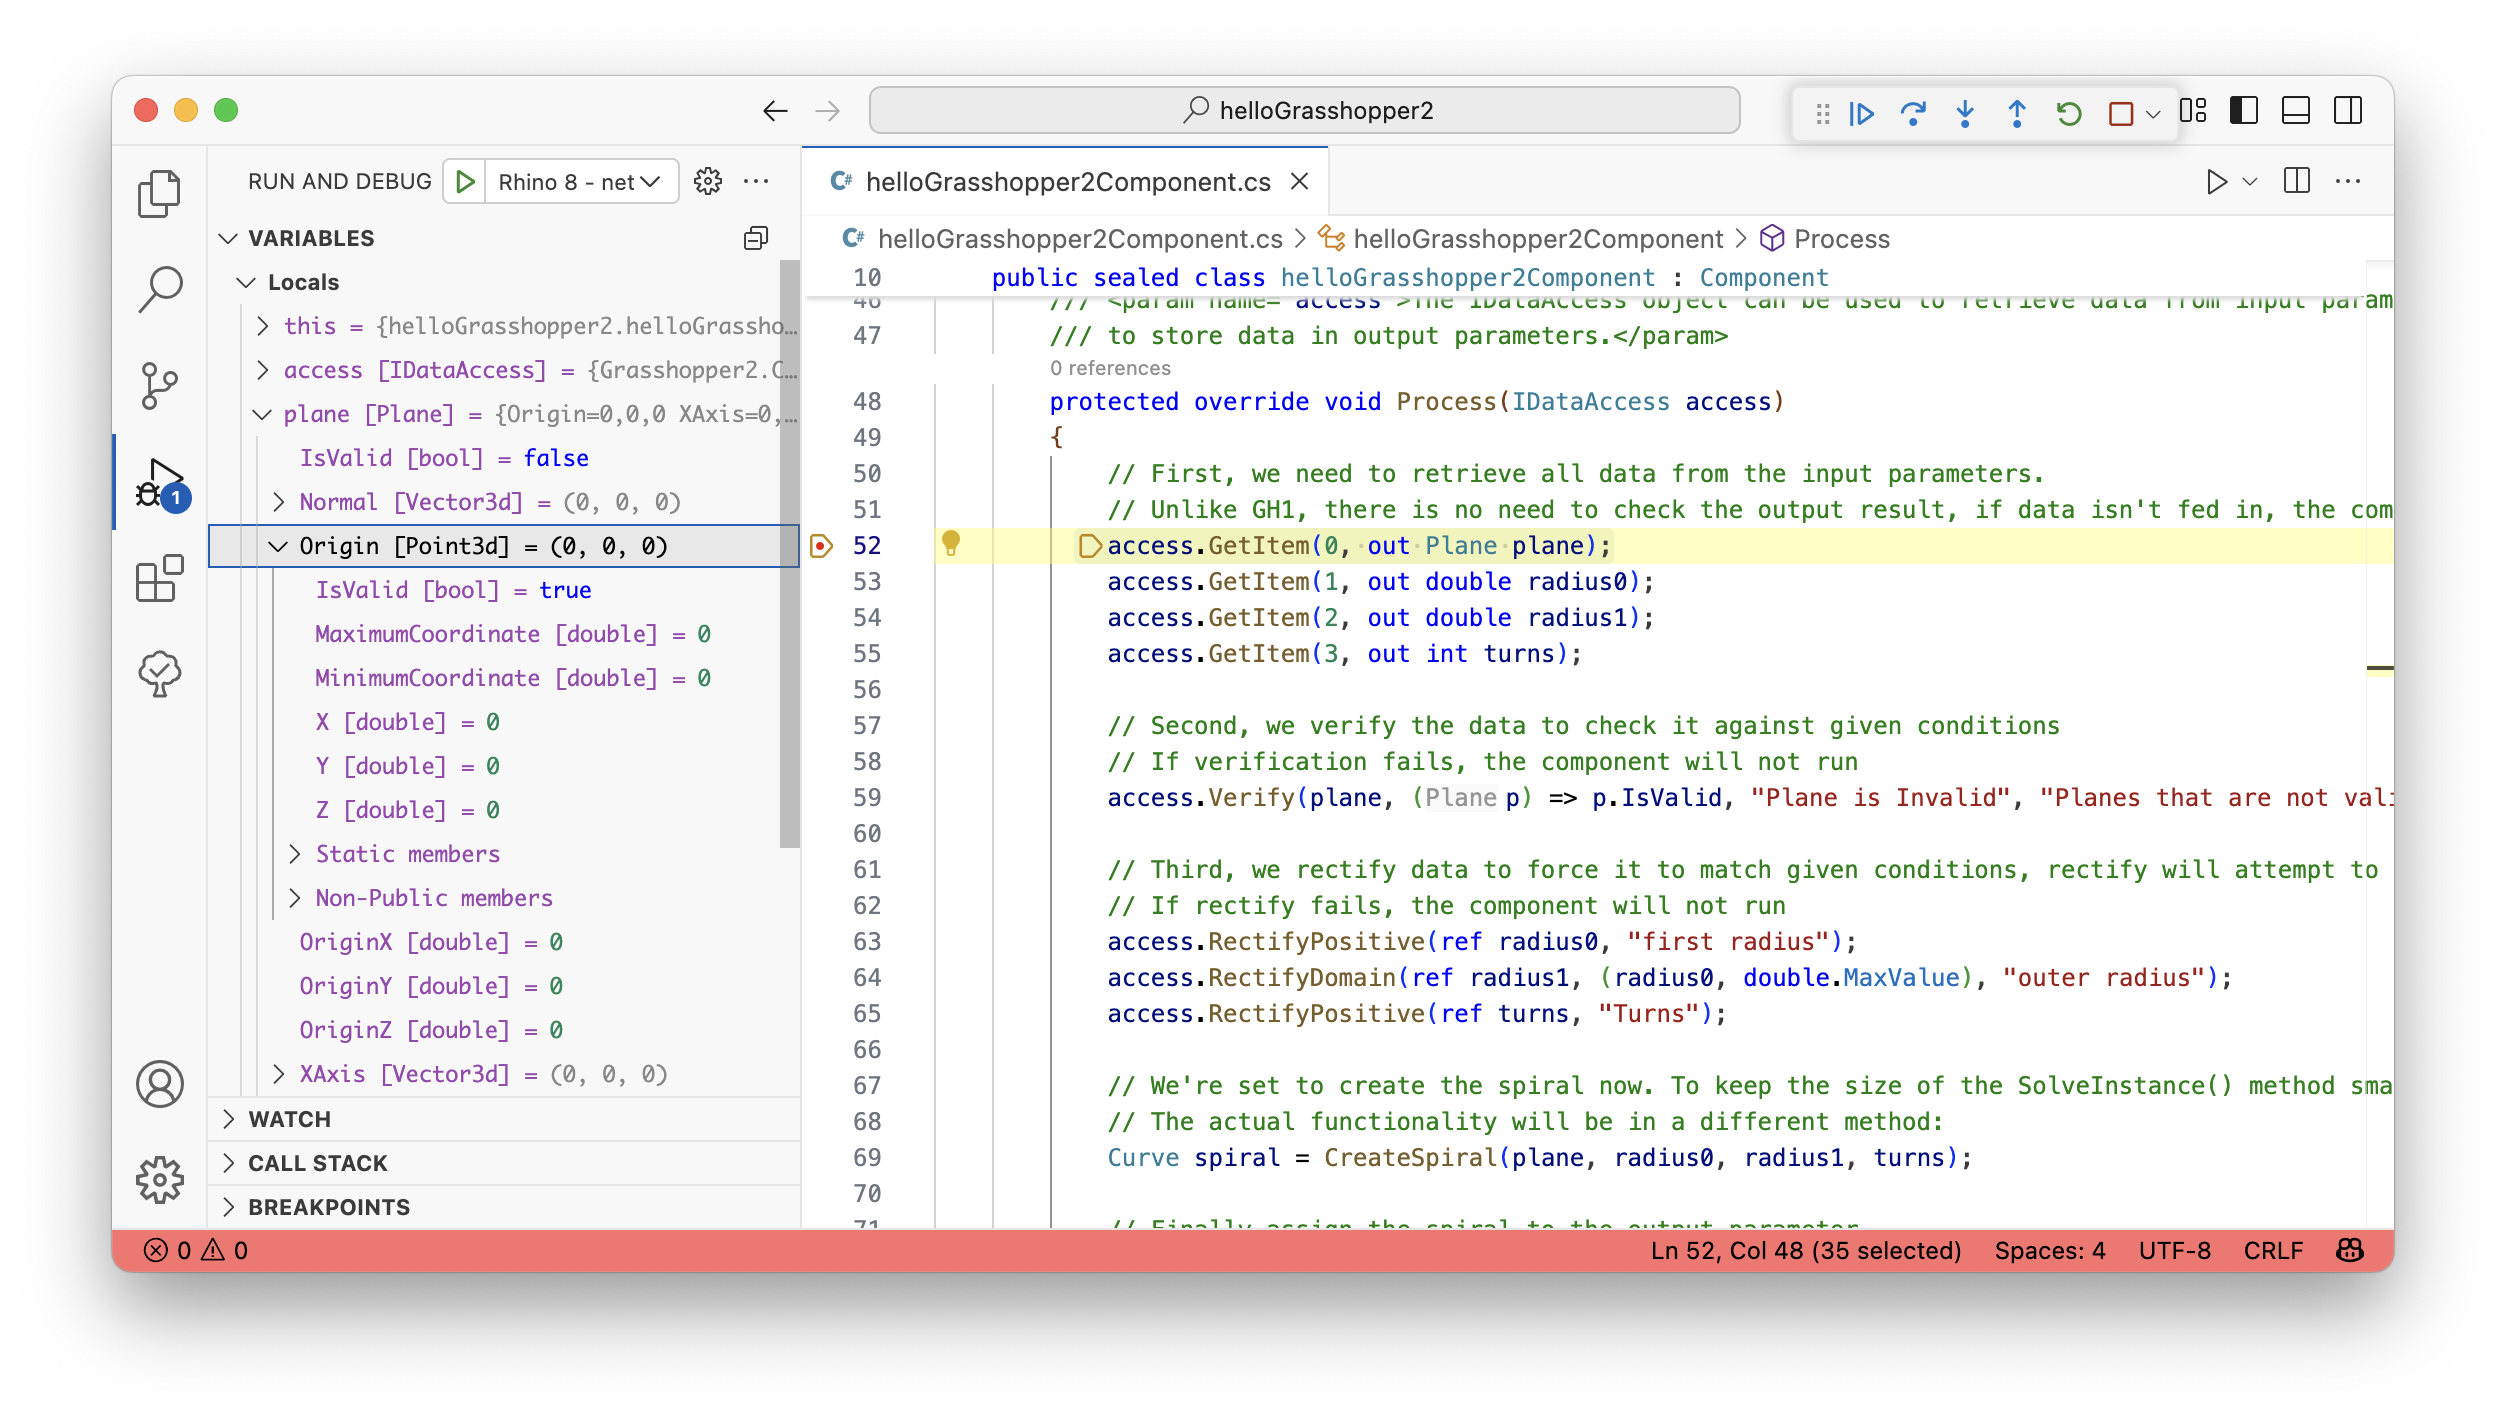Start debugging with green play button
Viewport: 2506px width, 1420px height.
coord(465,181)
